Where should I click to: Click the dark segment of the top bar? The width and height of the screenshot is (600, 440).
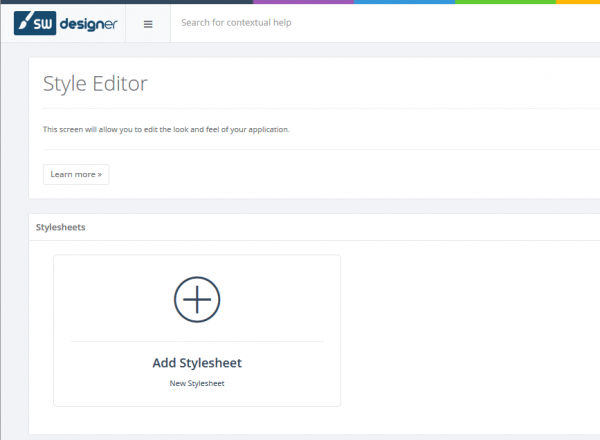click(x=125, y=2)
